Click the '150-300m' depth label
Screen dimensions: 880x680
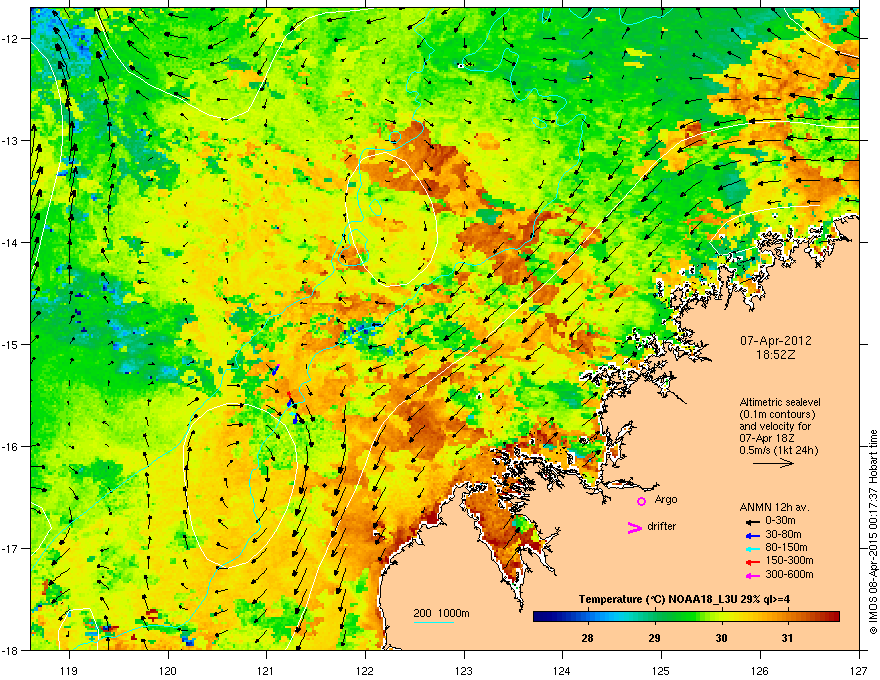pos(789,561)
